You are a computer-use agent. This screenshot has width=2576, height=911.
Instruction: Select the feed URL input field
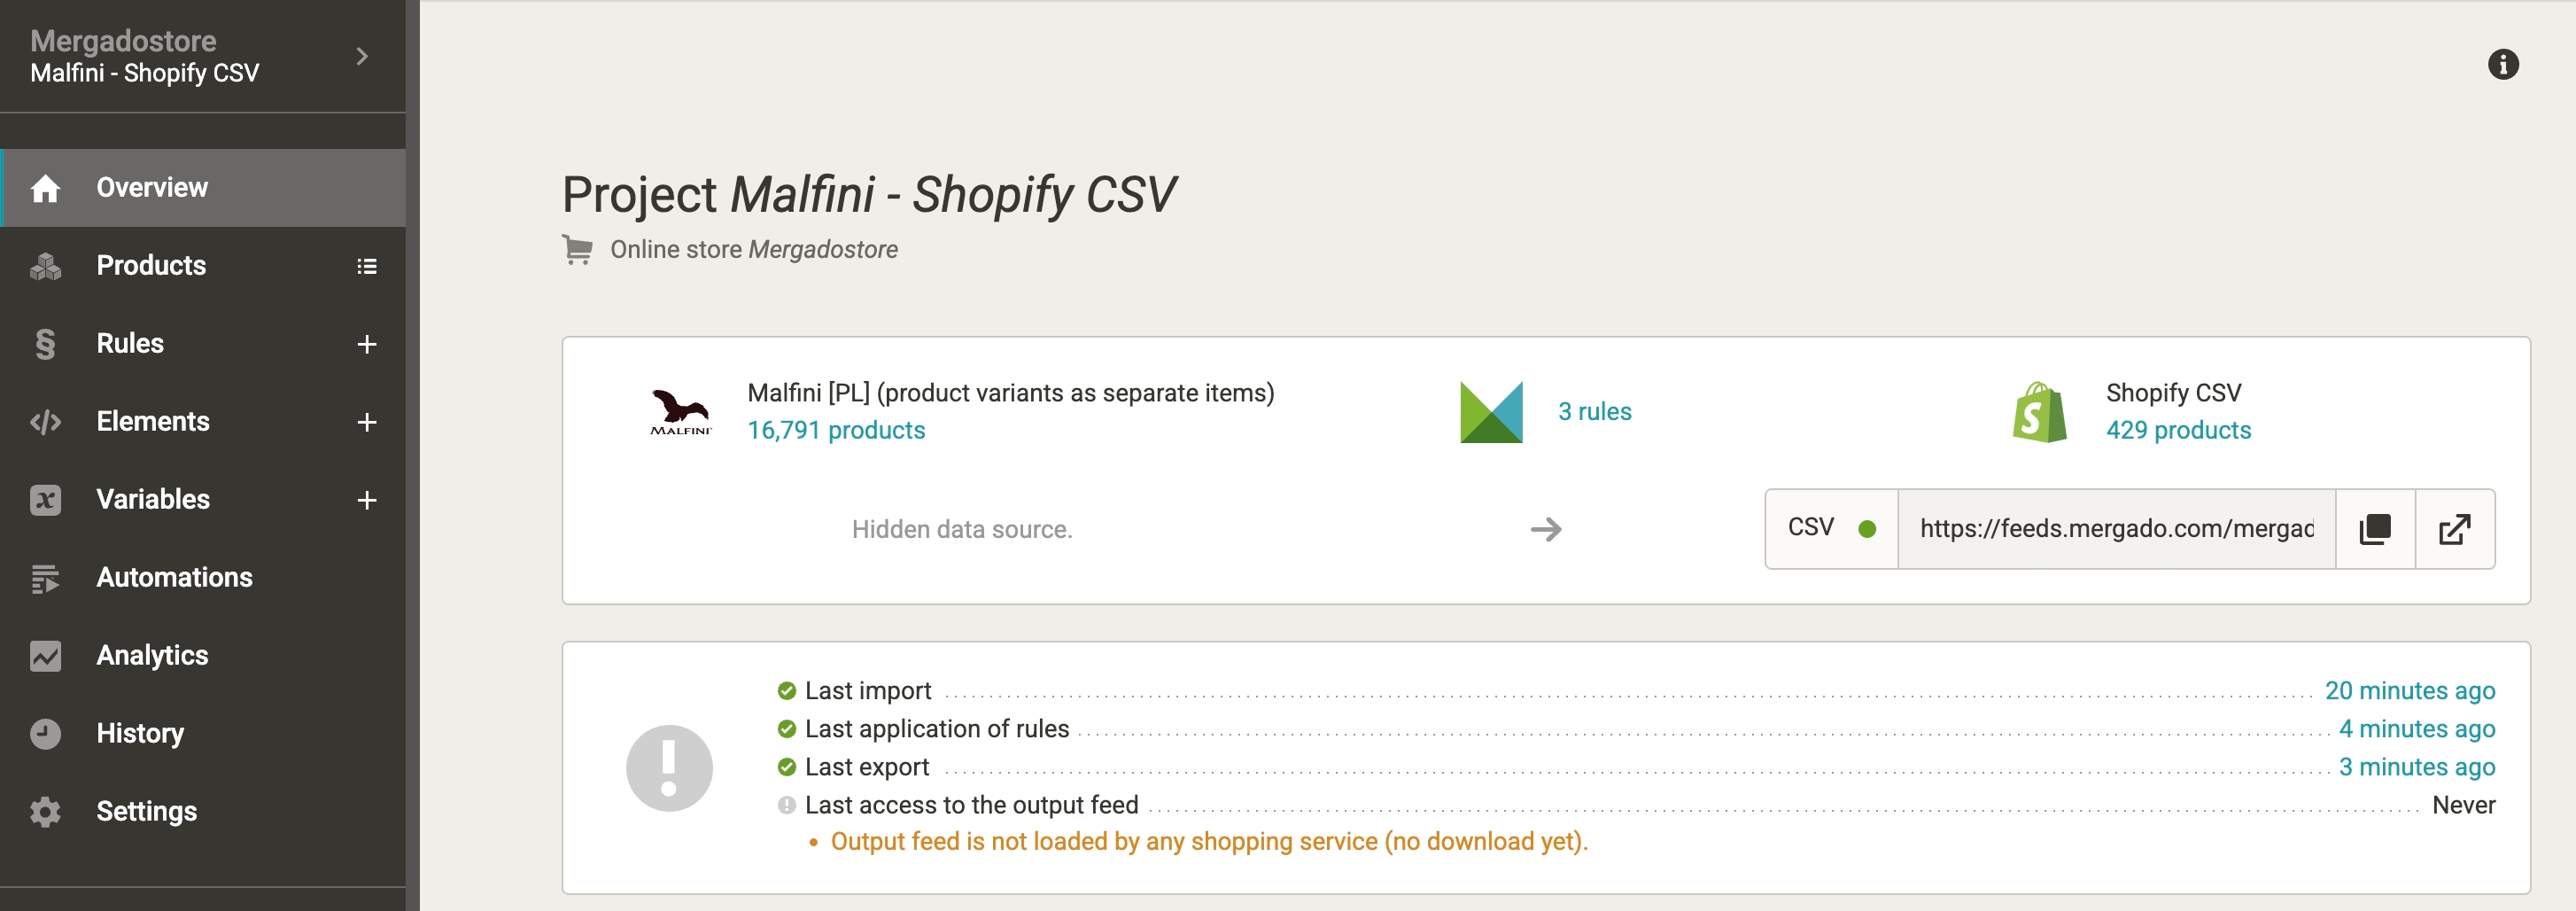point(2116,529)
